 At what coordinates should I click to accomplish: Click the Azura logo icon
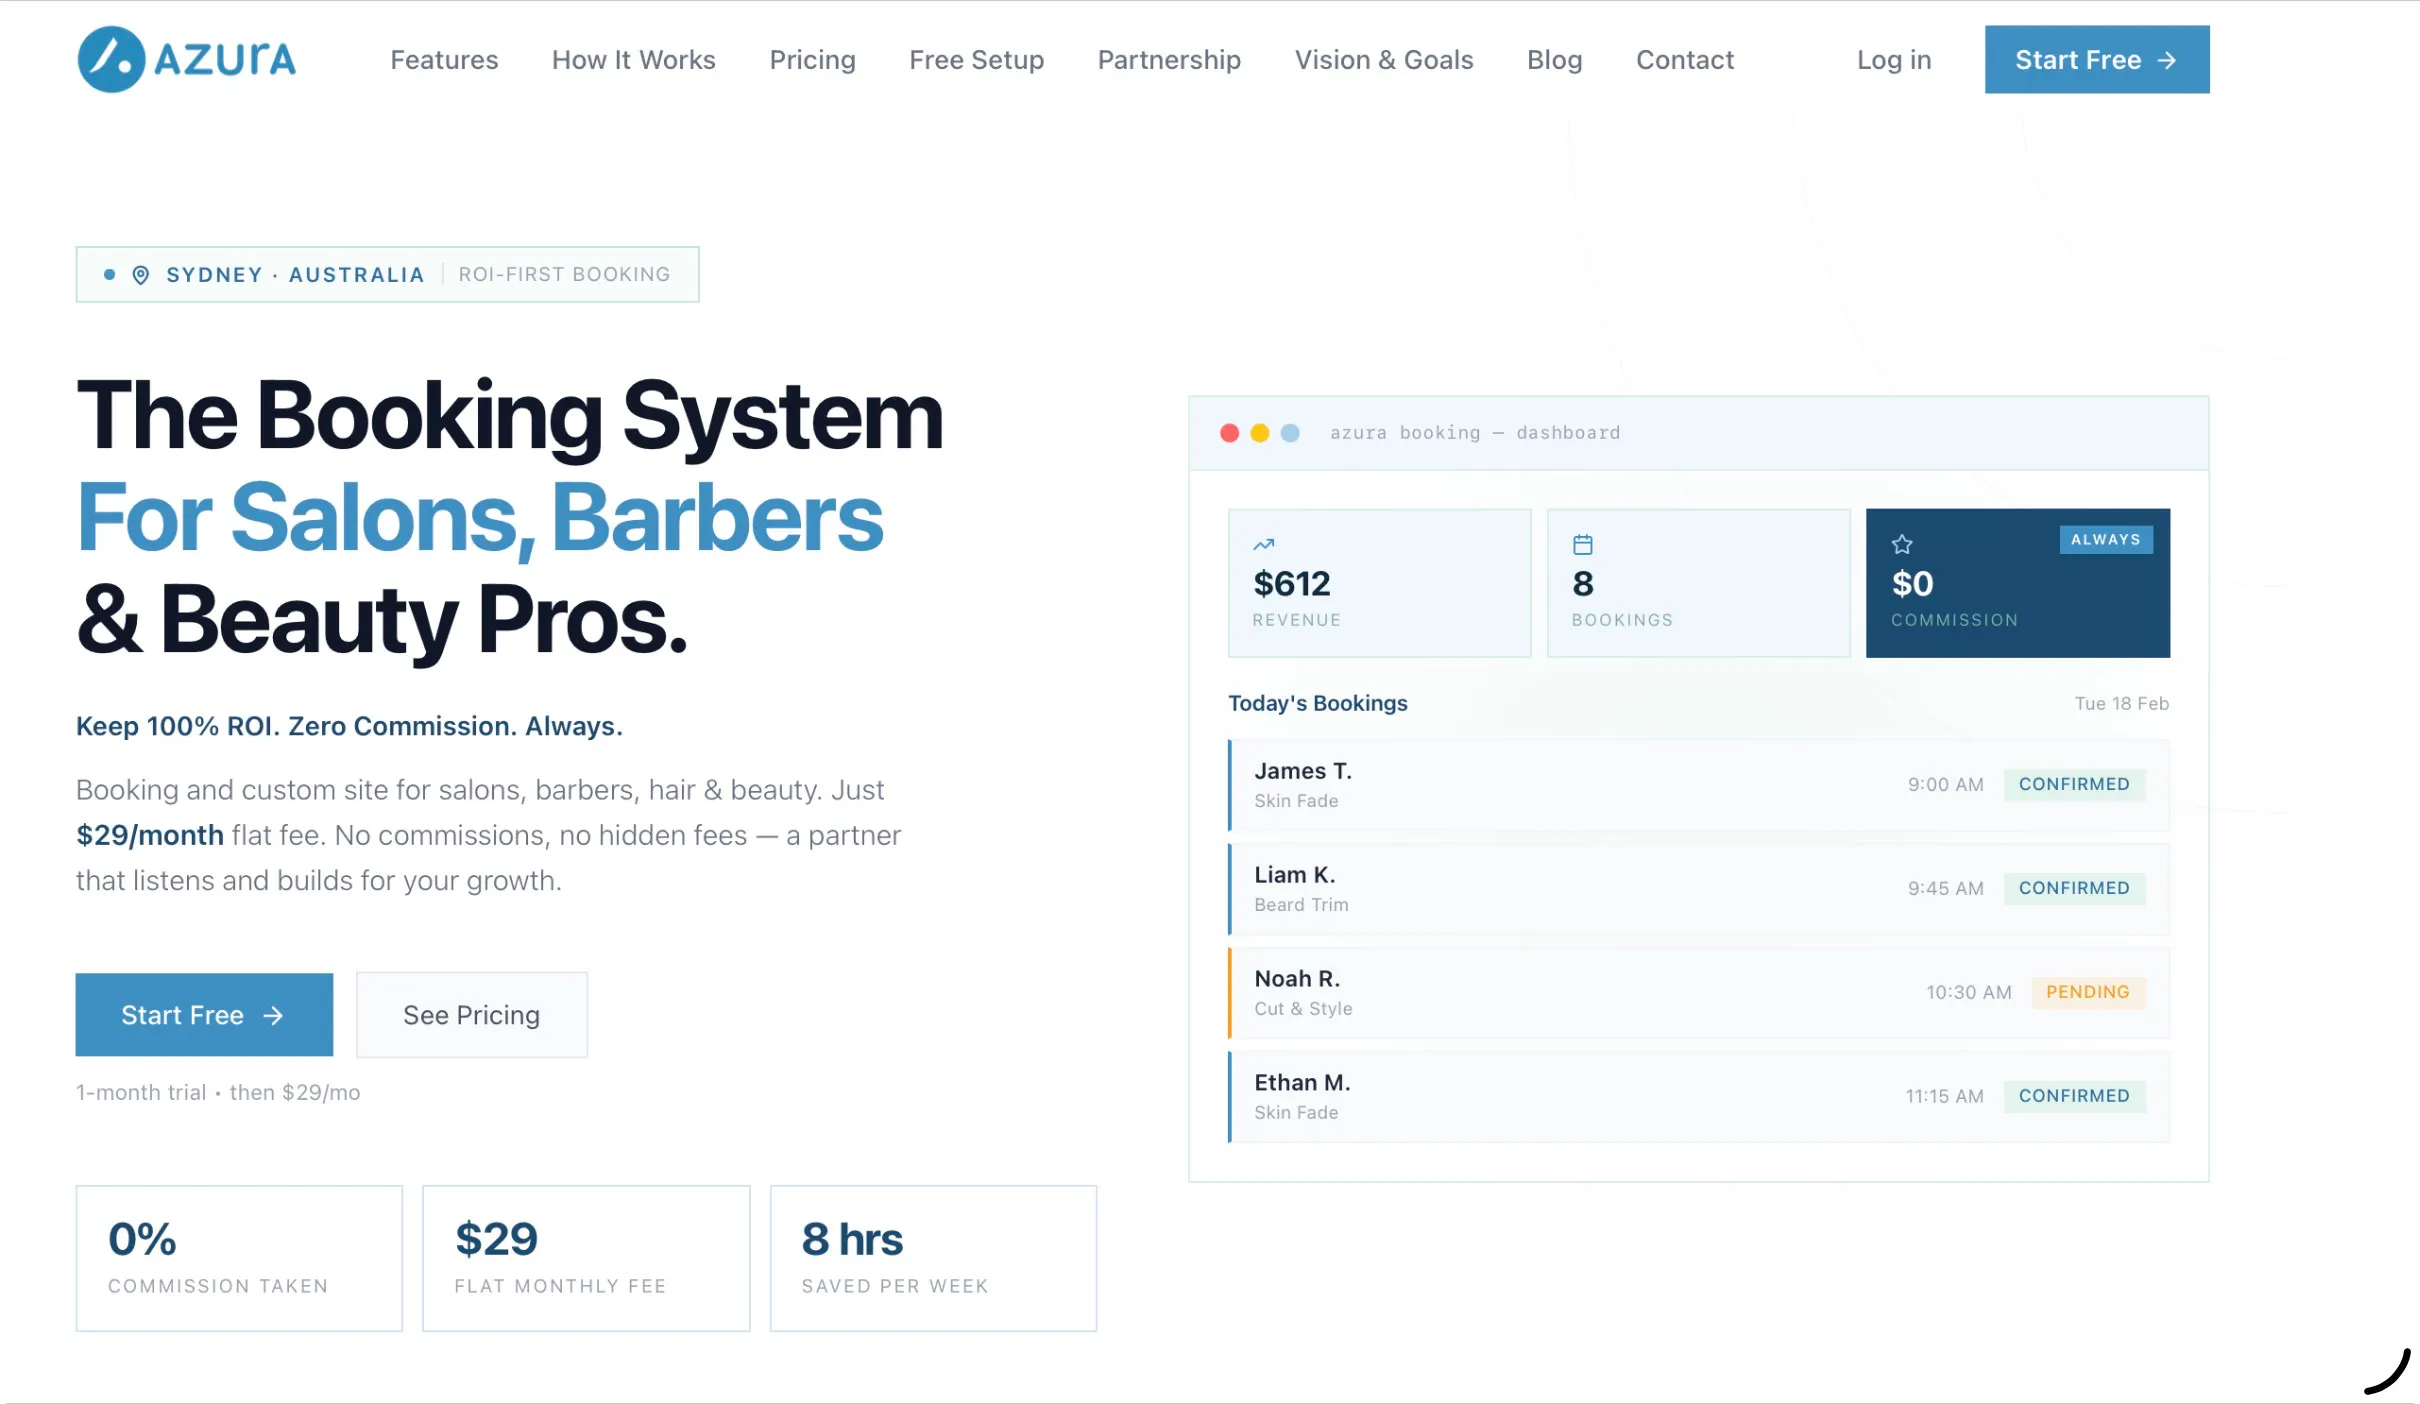pos(111,59)
